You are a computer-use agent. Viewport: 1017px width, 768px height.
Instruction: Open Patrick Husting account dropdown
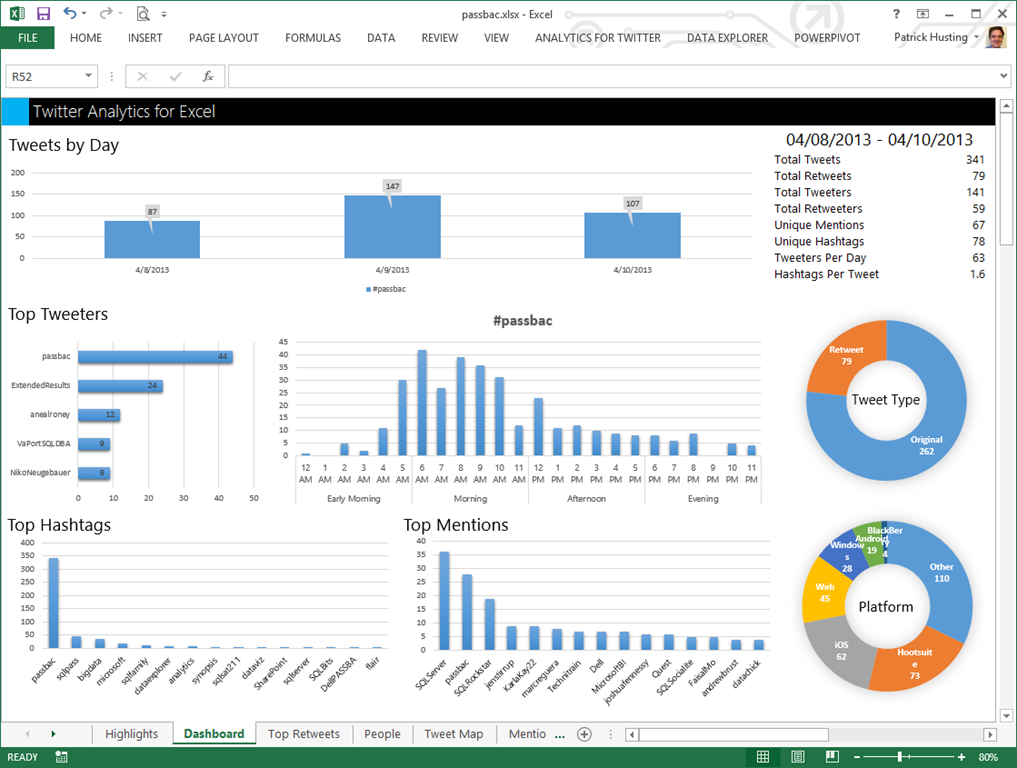tap(976, 37)
